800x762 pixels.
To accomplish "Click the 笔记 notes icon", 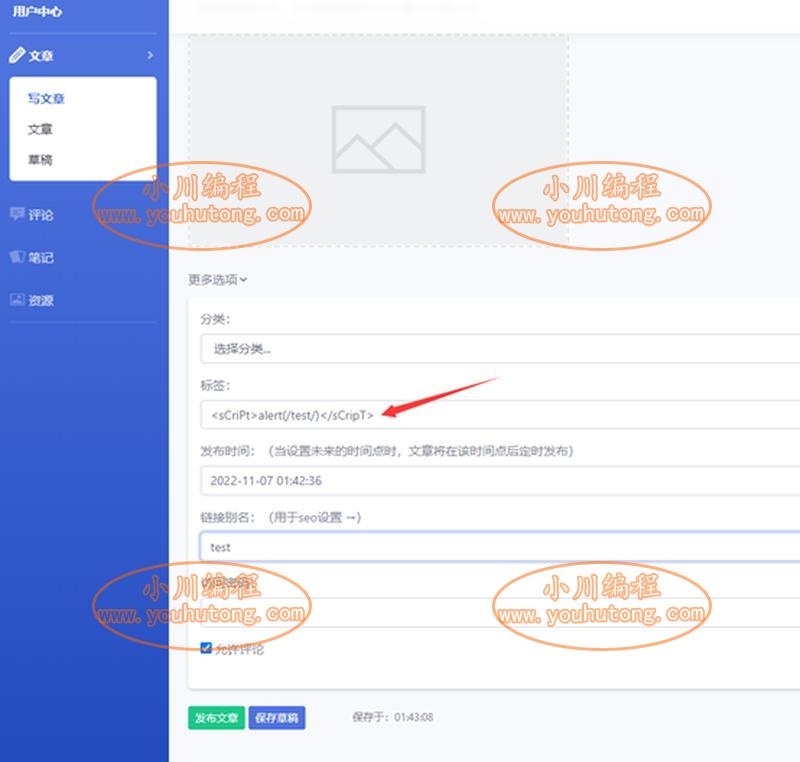I will coord(17,257).
